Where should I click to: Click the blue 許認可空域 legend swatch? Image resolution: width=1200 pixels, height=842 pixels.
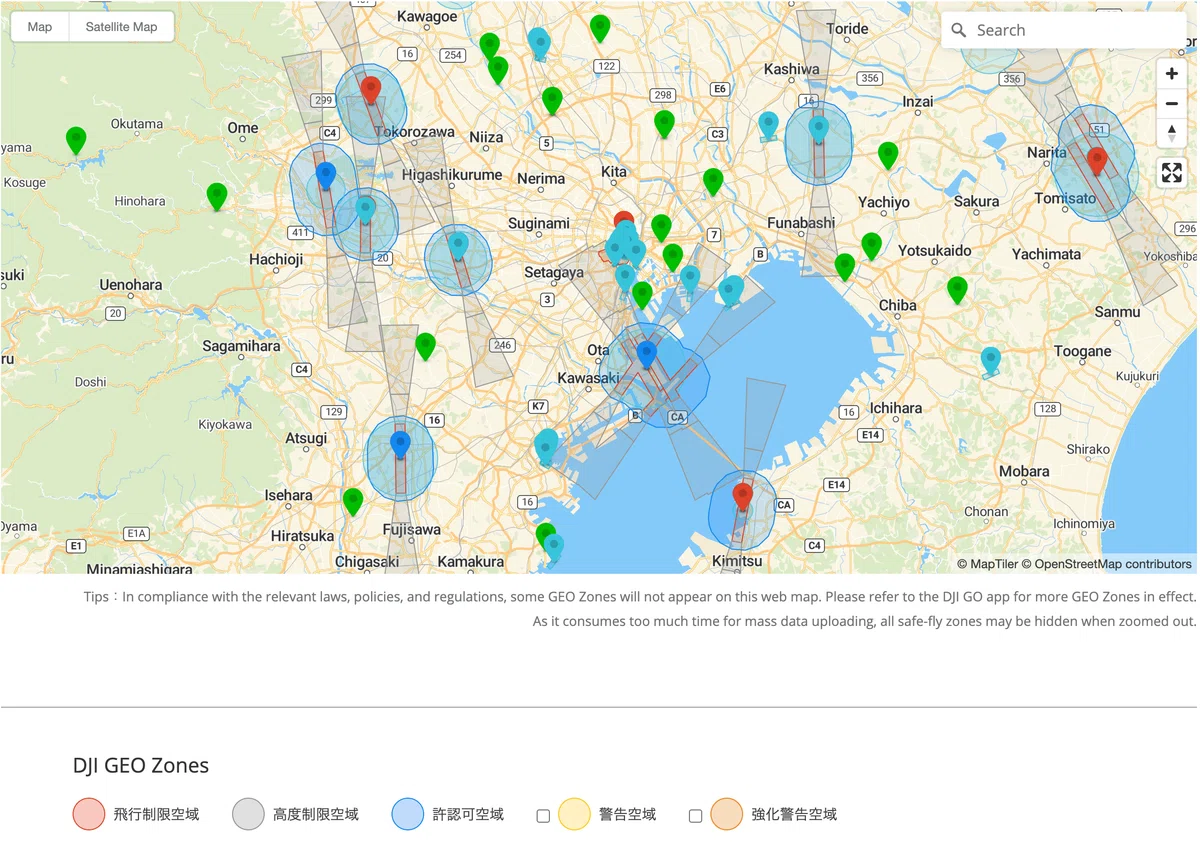(408, 814)
